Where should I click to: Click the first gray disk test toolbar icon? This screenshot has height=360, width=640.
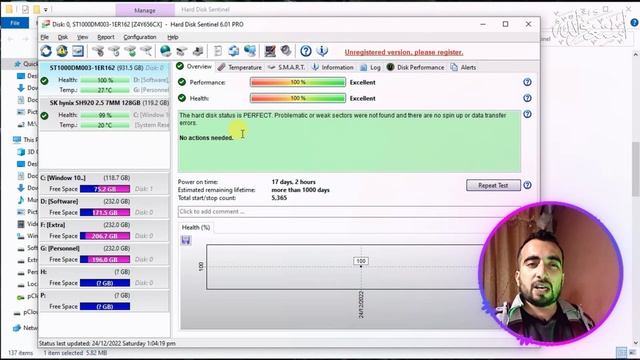point(98,51)
